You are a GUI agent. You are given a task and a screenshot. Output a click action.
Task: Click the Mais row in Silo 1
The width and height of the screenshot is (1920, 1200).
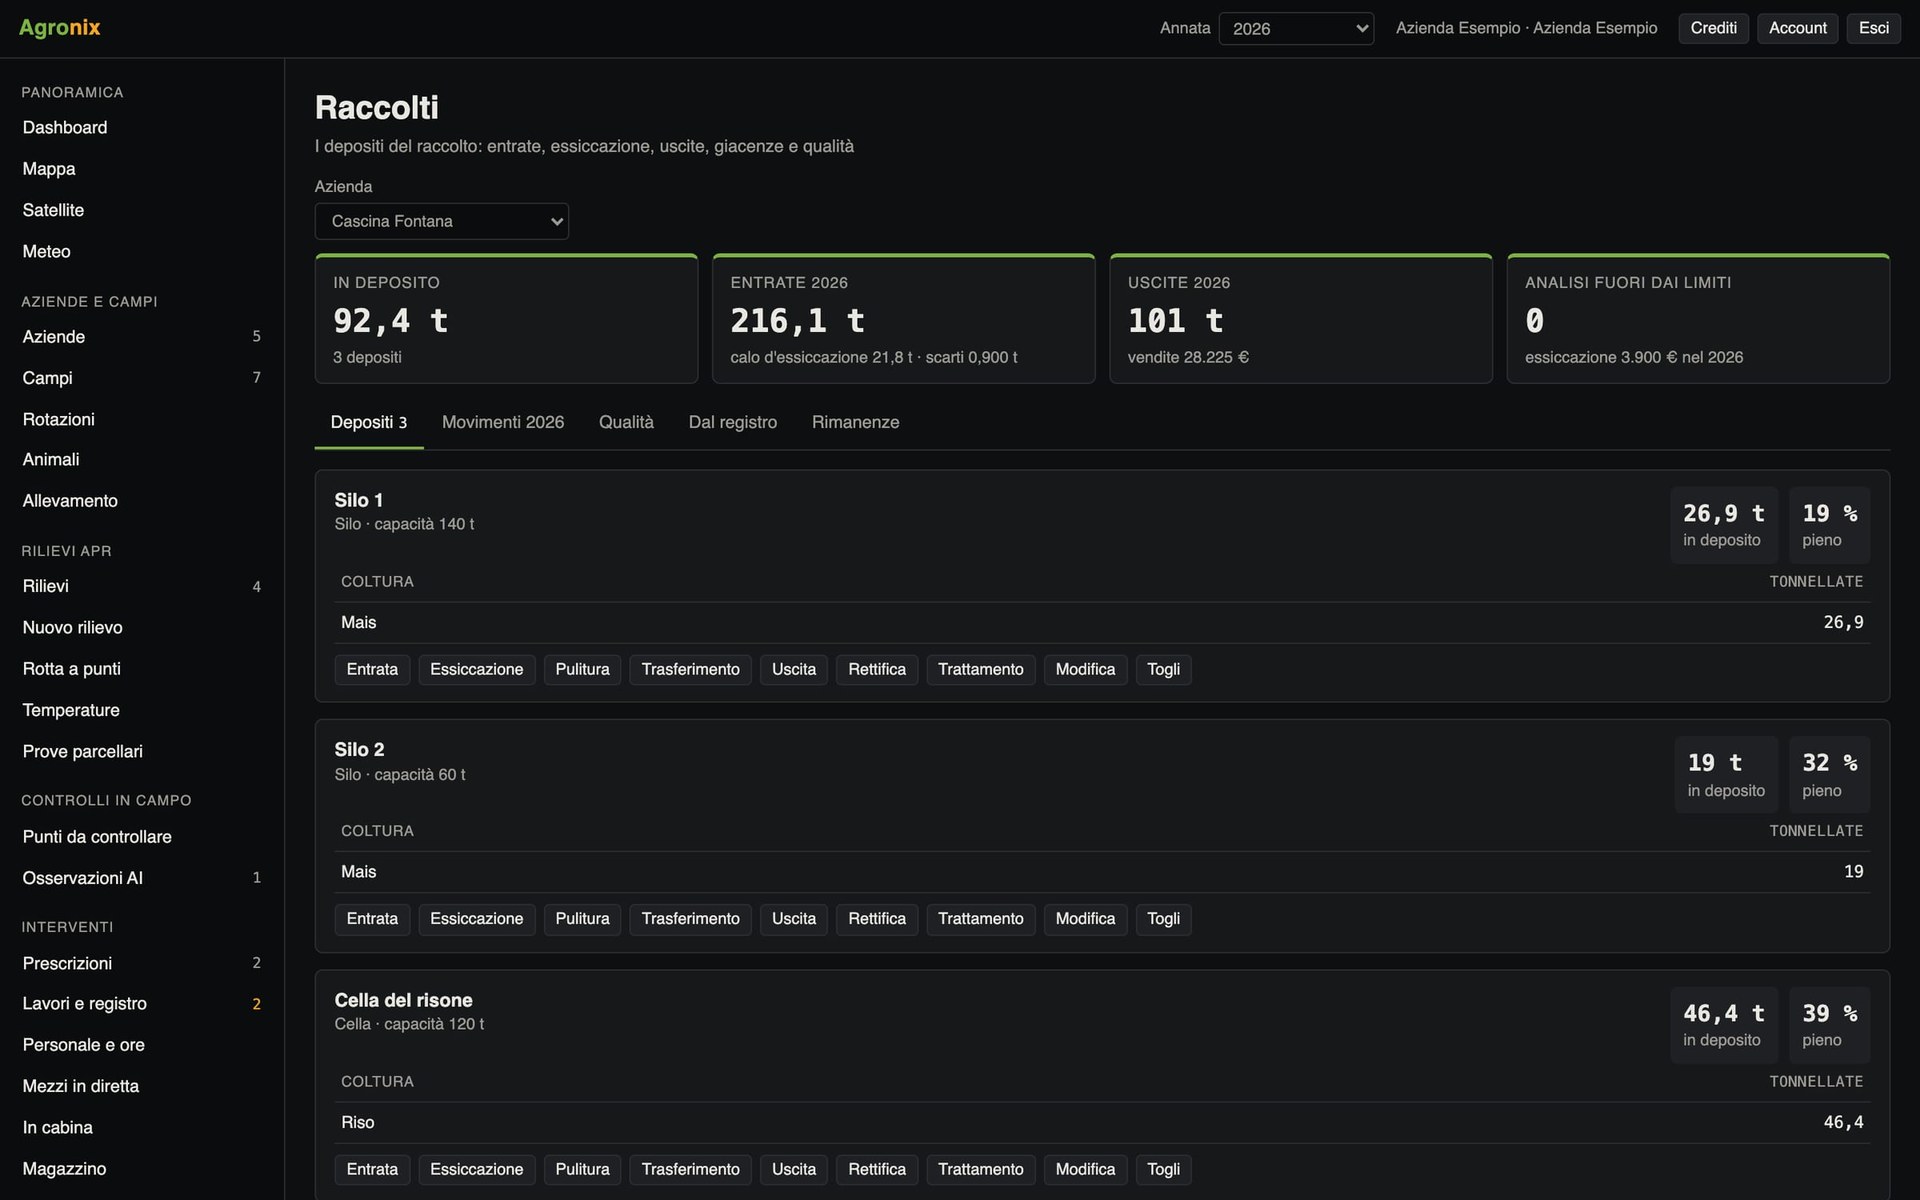[x=1102, y=622]
